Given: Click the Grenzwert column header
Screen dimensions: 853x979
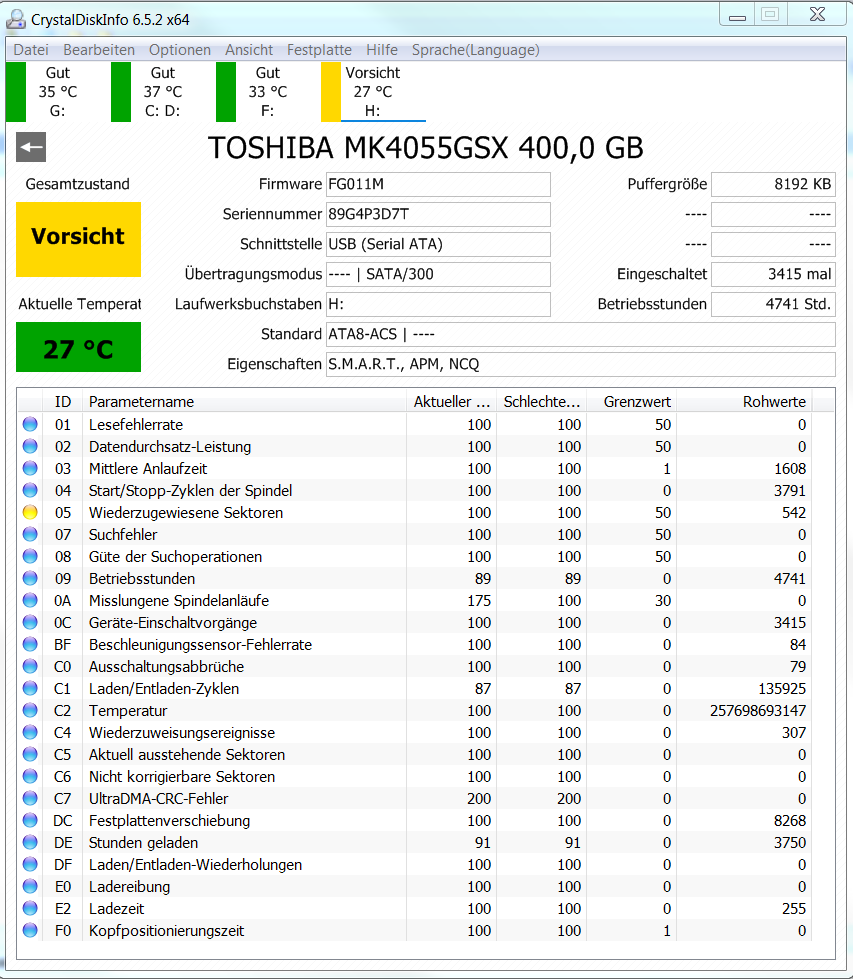Looking at the screenshot, I should tap(632, 401).
